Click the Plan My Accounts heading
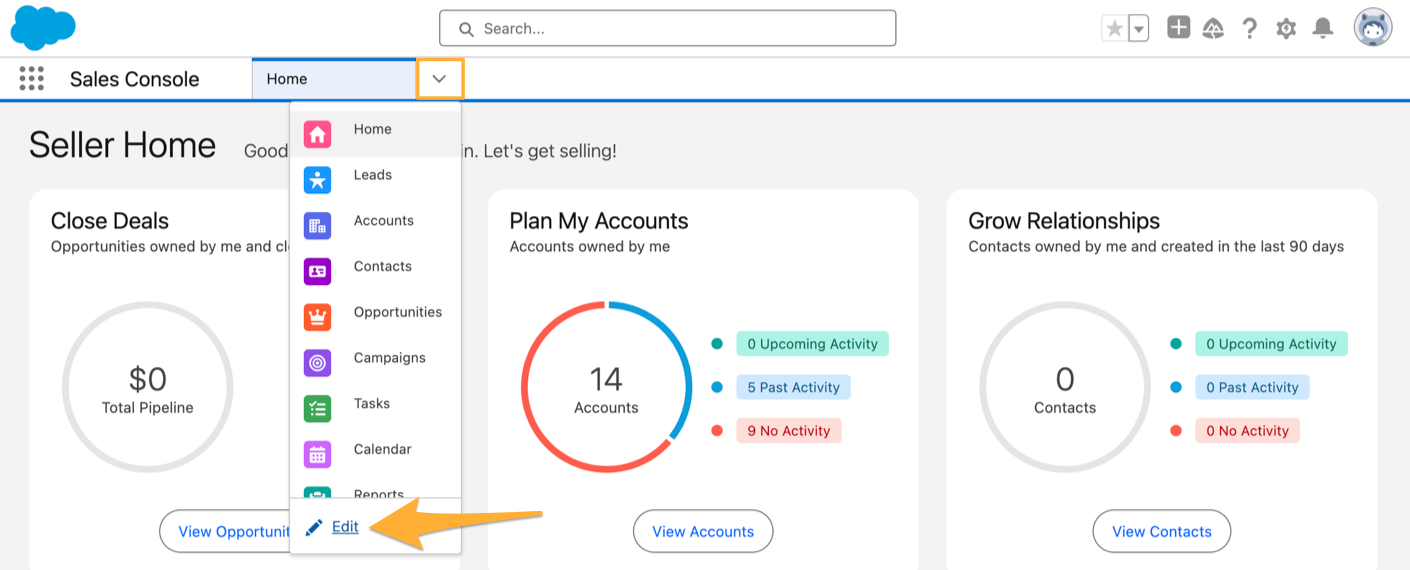Screen dimensions: 1410x570 599,221
